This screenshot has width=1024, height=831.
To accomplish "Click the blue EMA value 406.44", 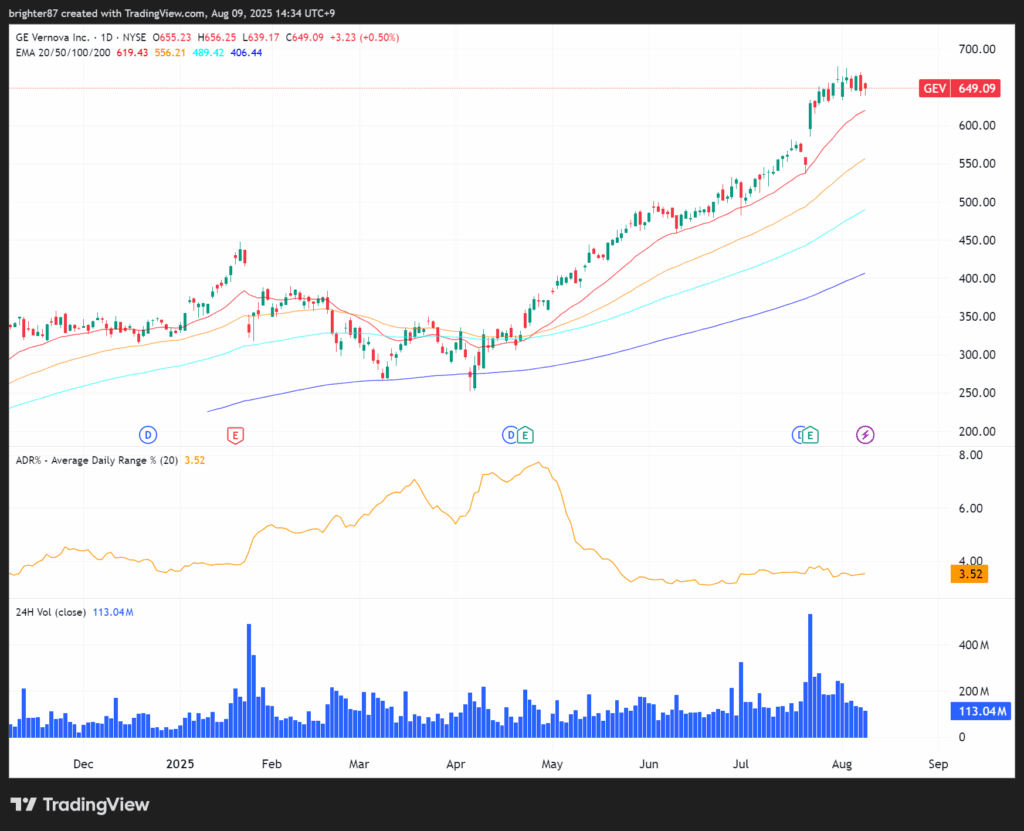I will [246, 53].
